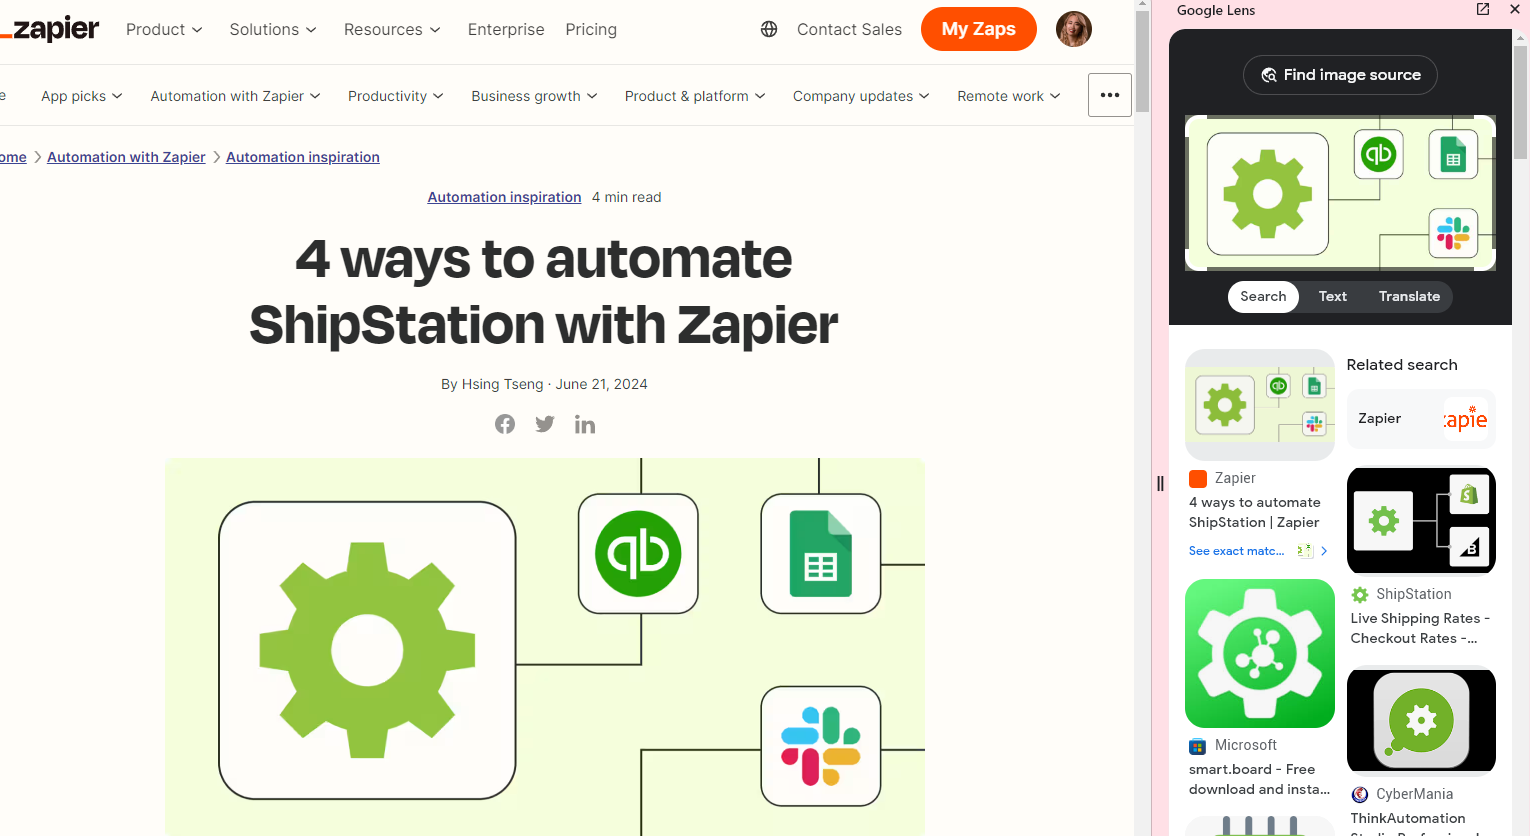The height and width of the screenshot is (836, 1530).
Task: Open the user profile avatar
Action: tap(1074, 29)
